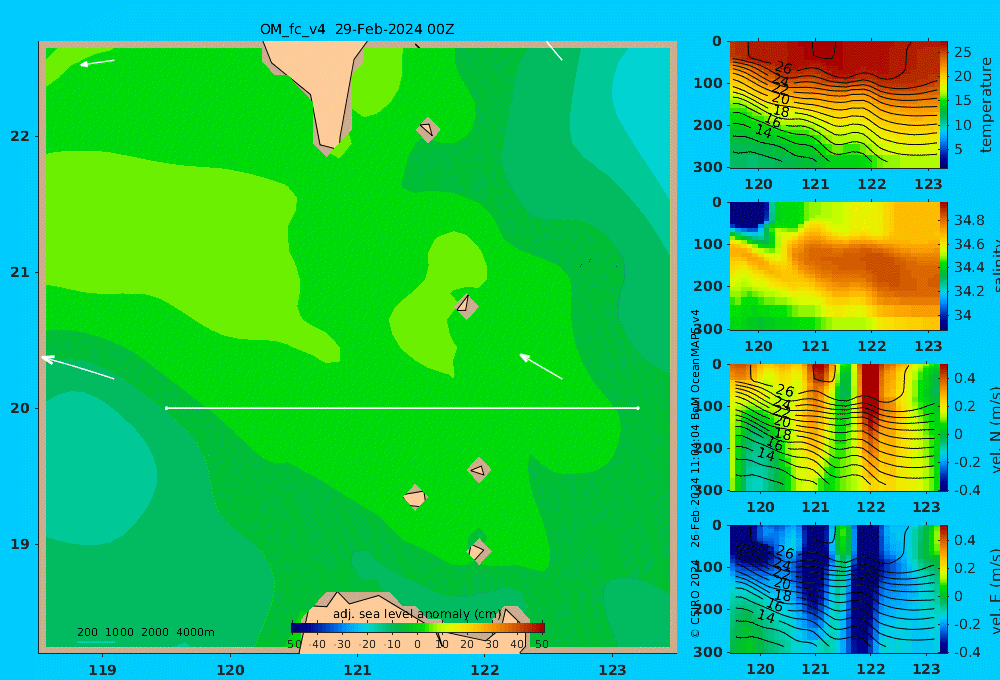Click longitude label 120 below main map
Viewport: 1000px width, 680px height.
[230, 670]
